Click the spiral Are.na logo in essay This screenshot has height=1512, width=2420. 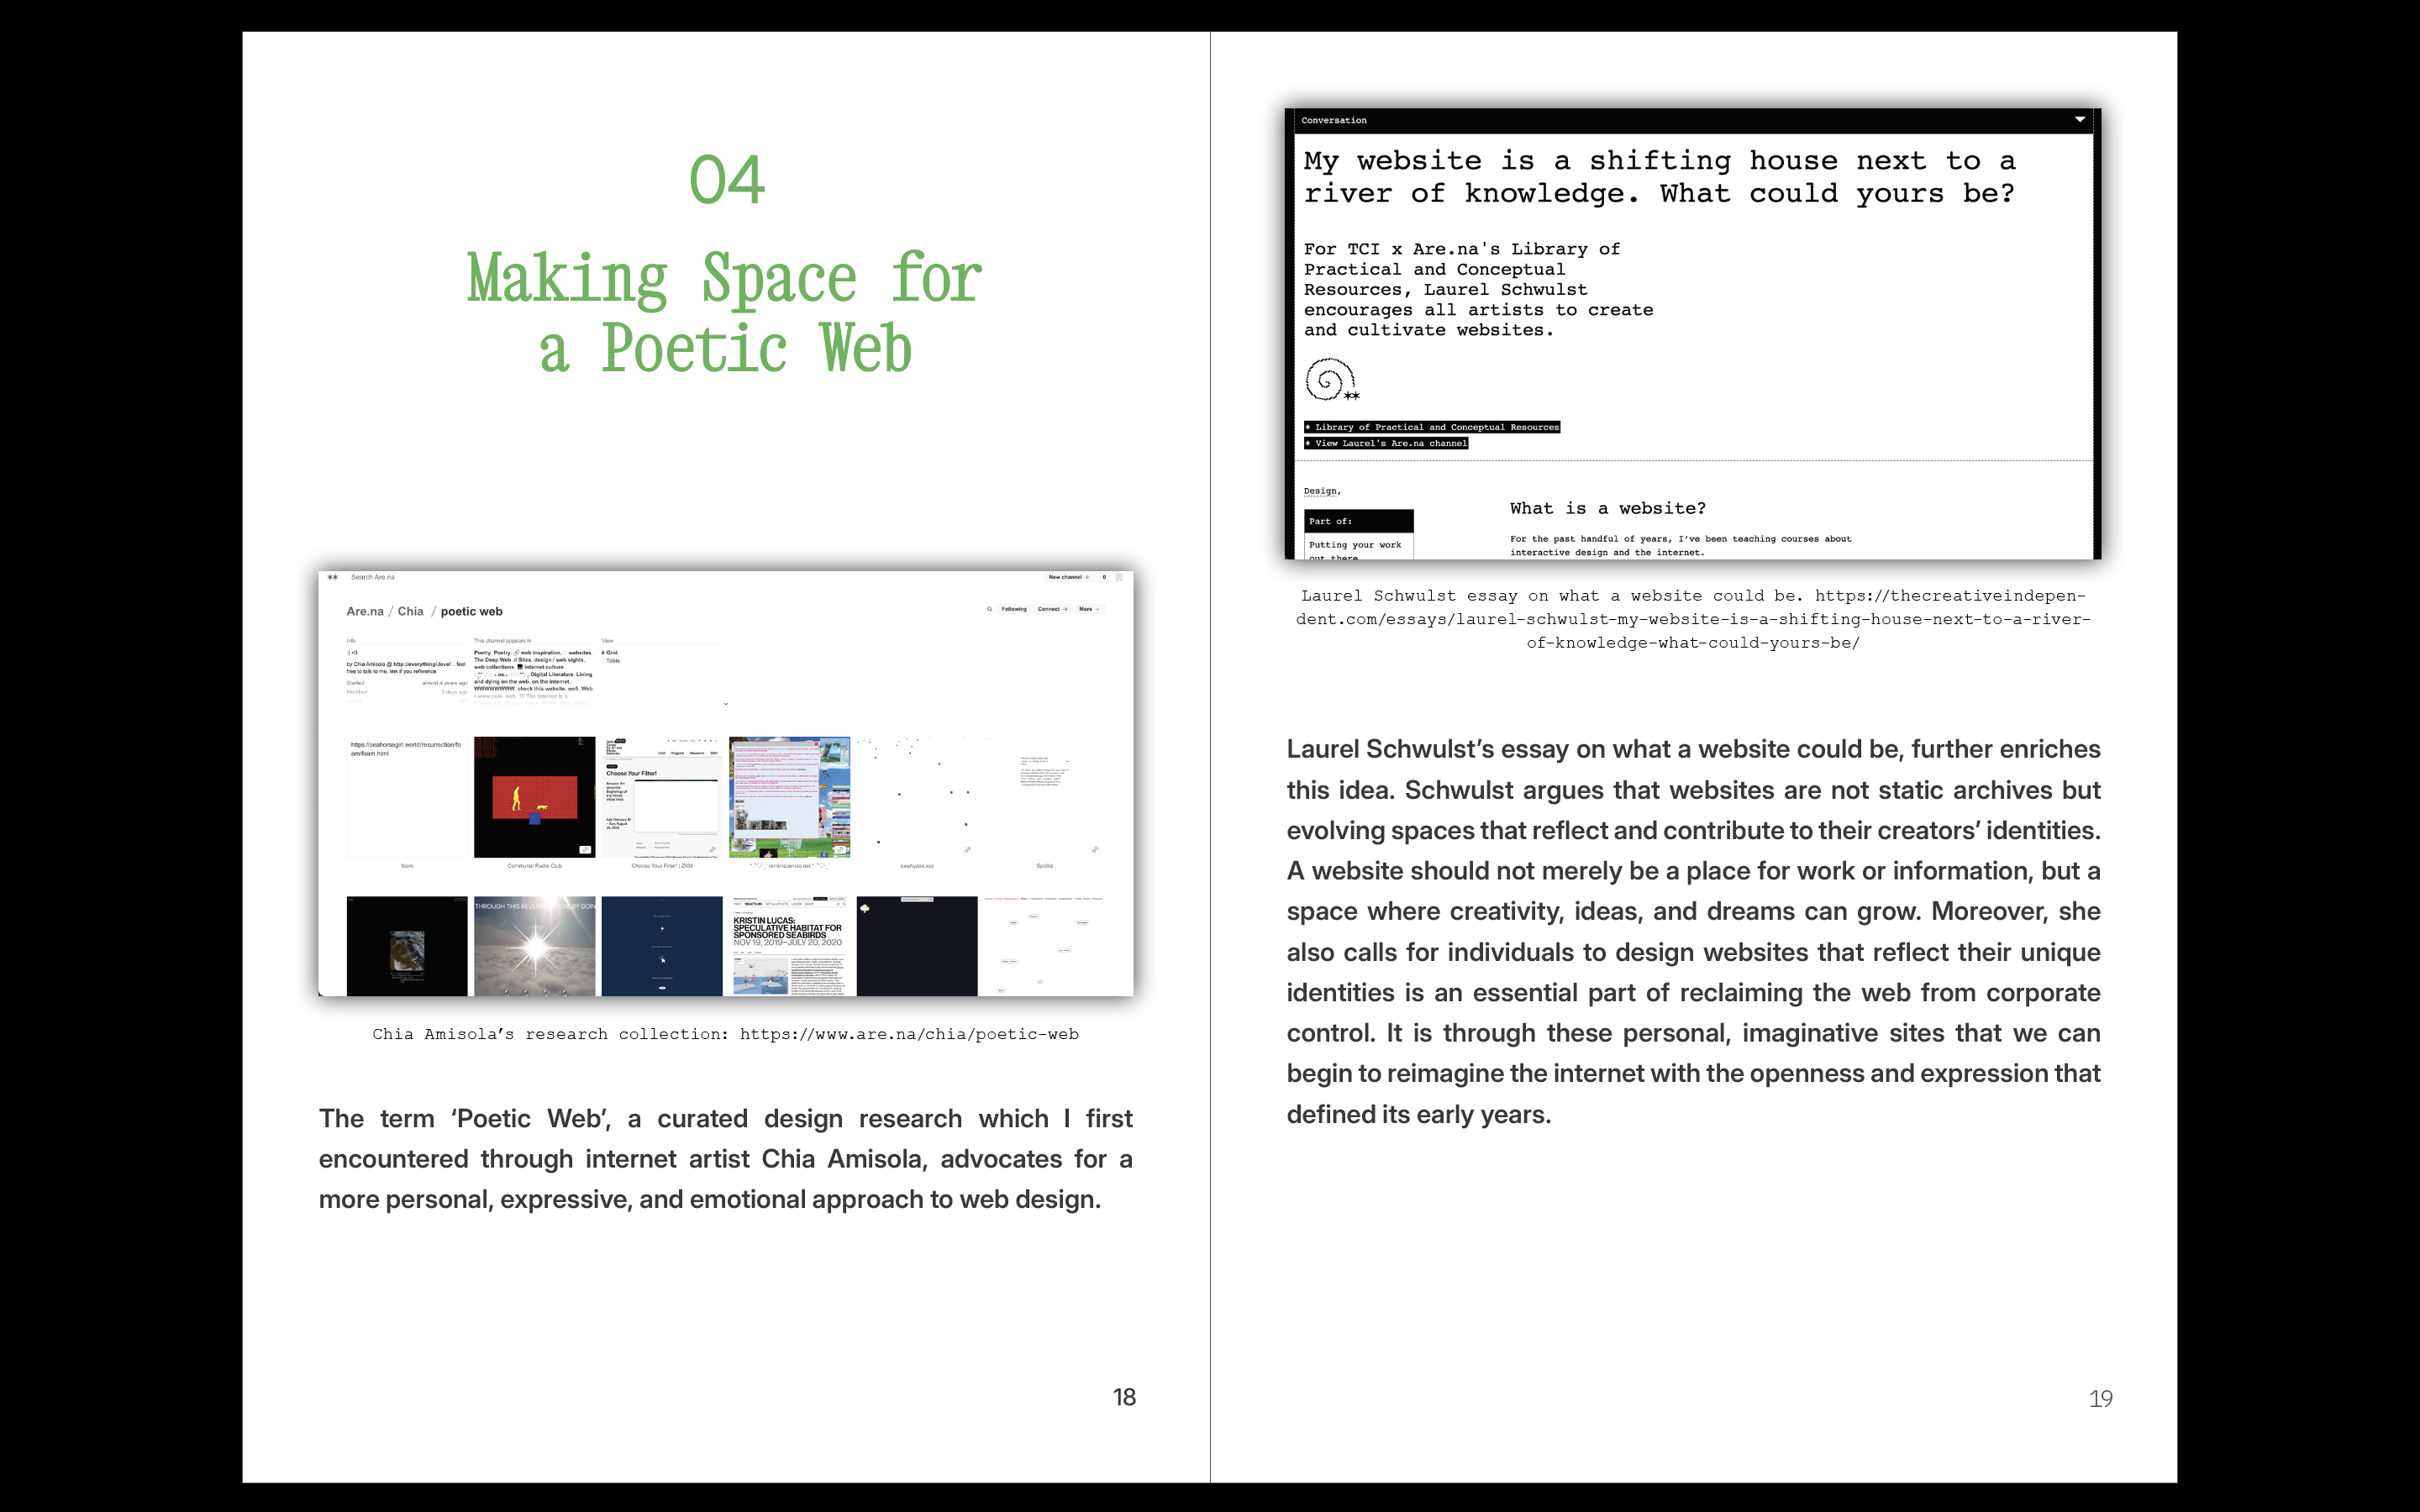pyautogui.click(x=1331, y=380)
